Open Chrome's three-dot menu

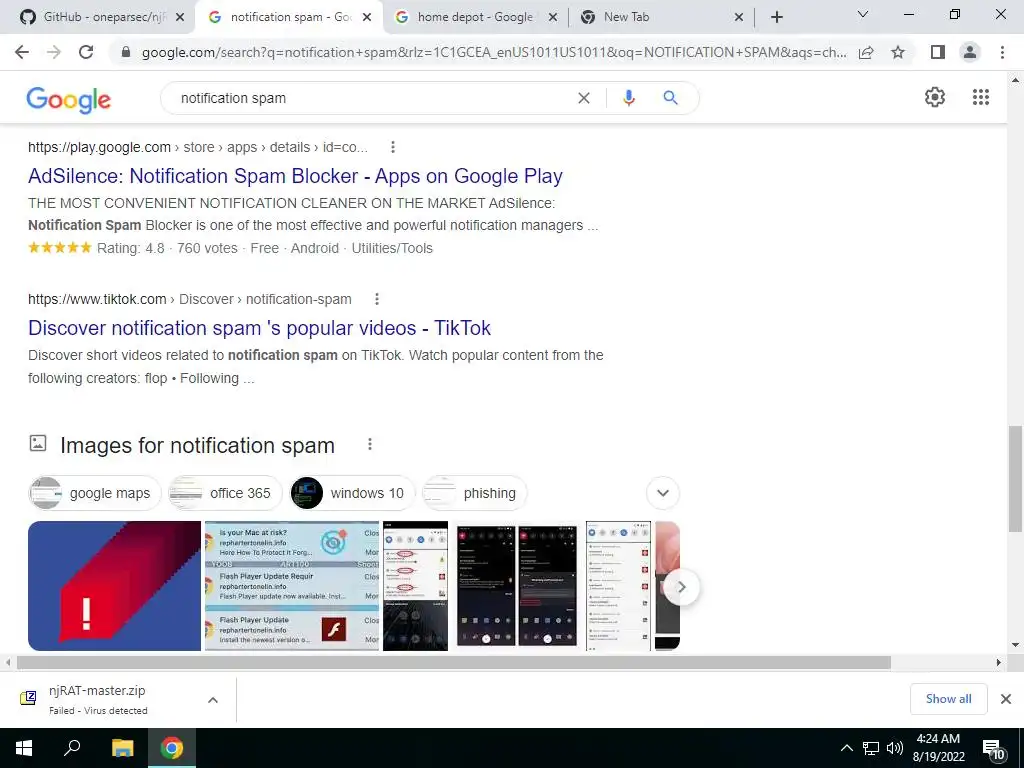pos(1002,52)
